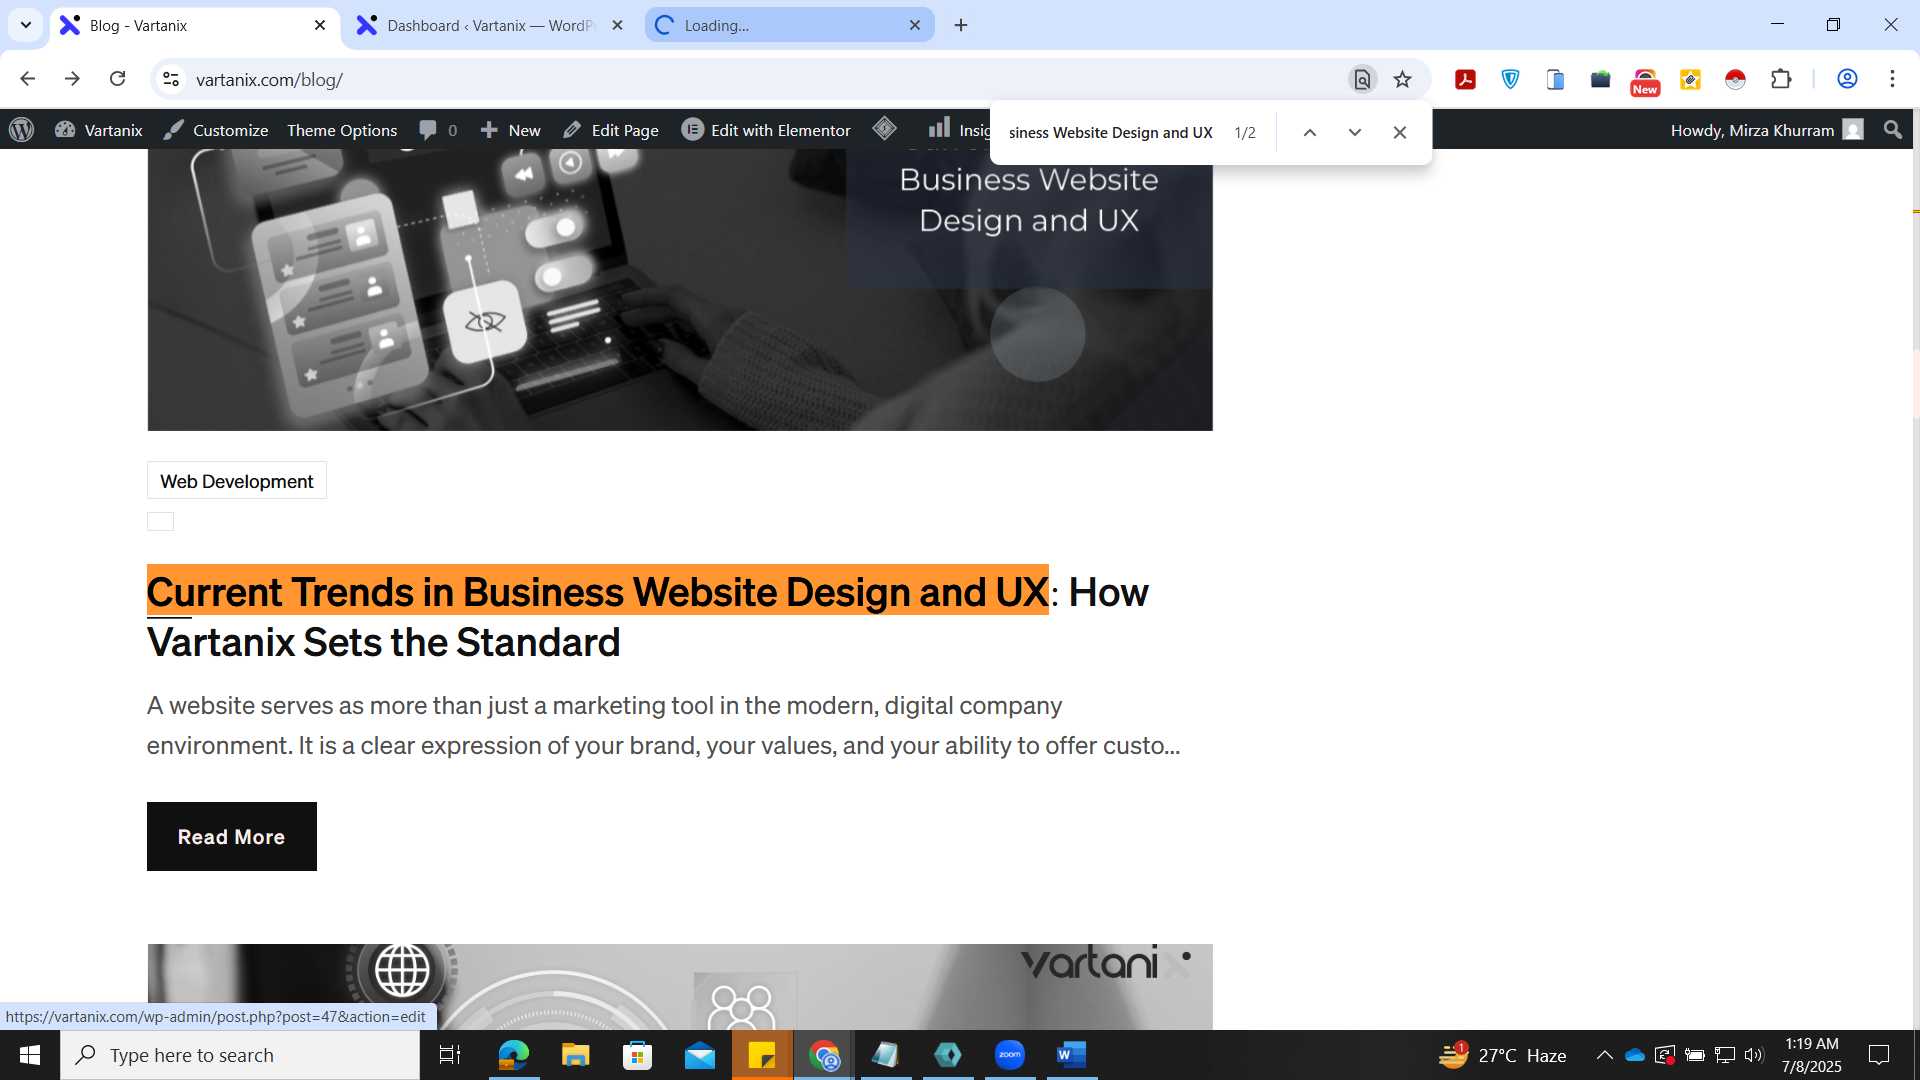
Task: Open Mail app from taskbar
Action: click(x=700, y=1055)
